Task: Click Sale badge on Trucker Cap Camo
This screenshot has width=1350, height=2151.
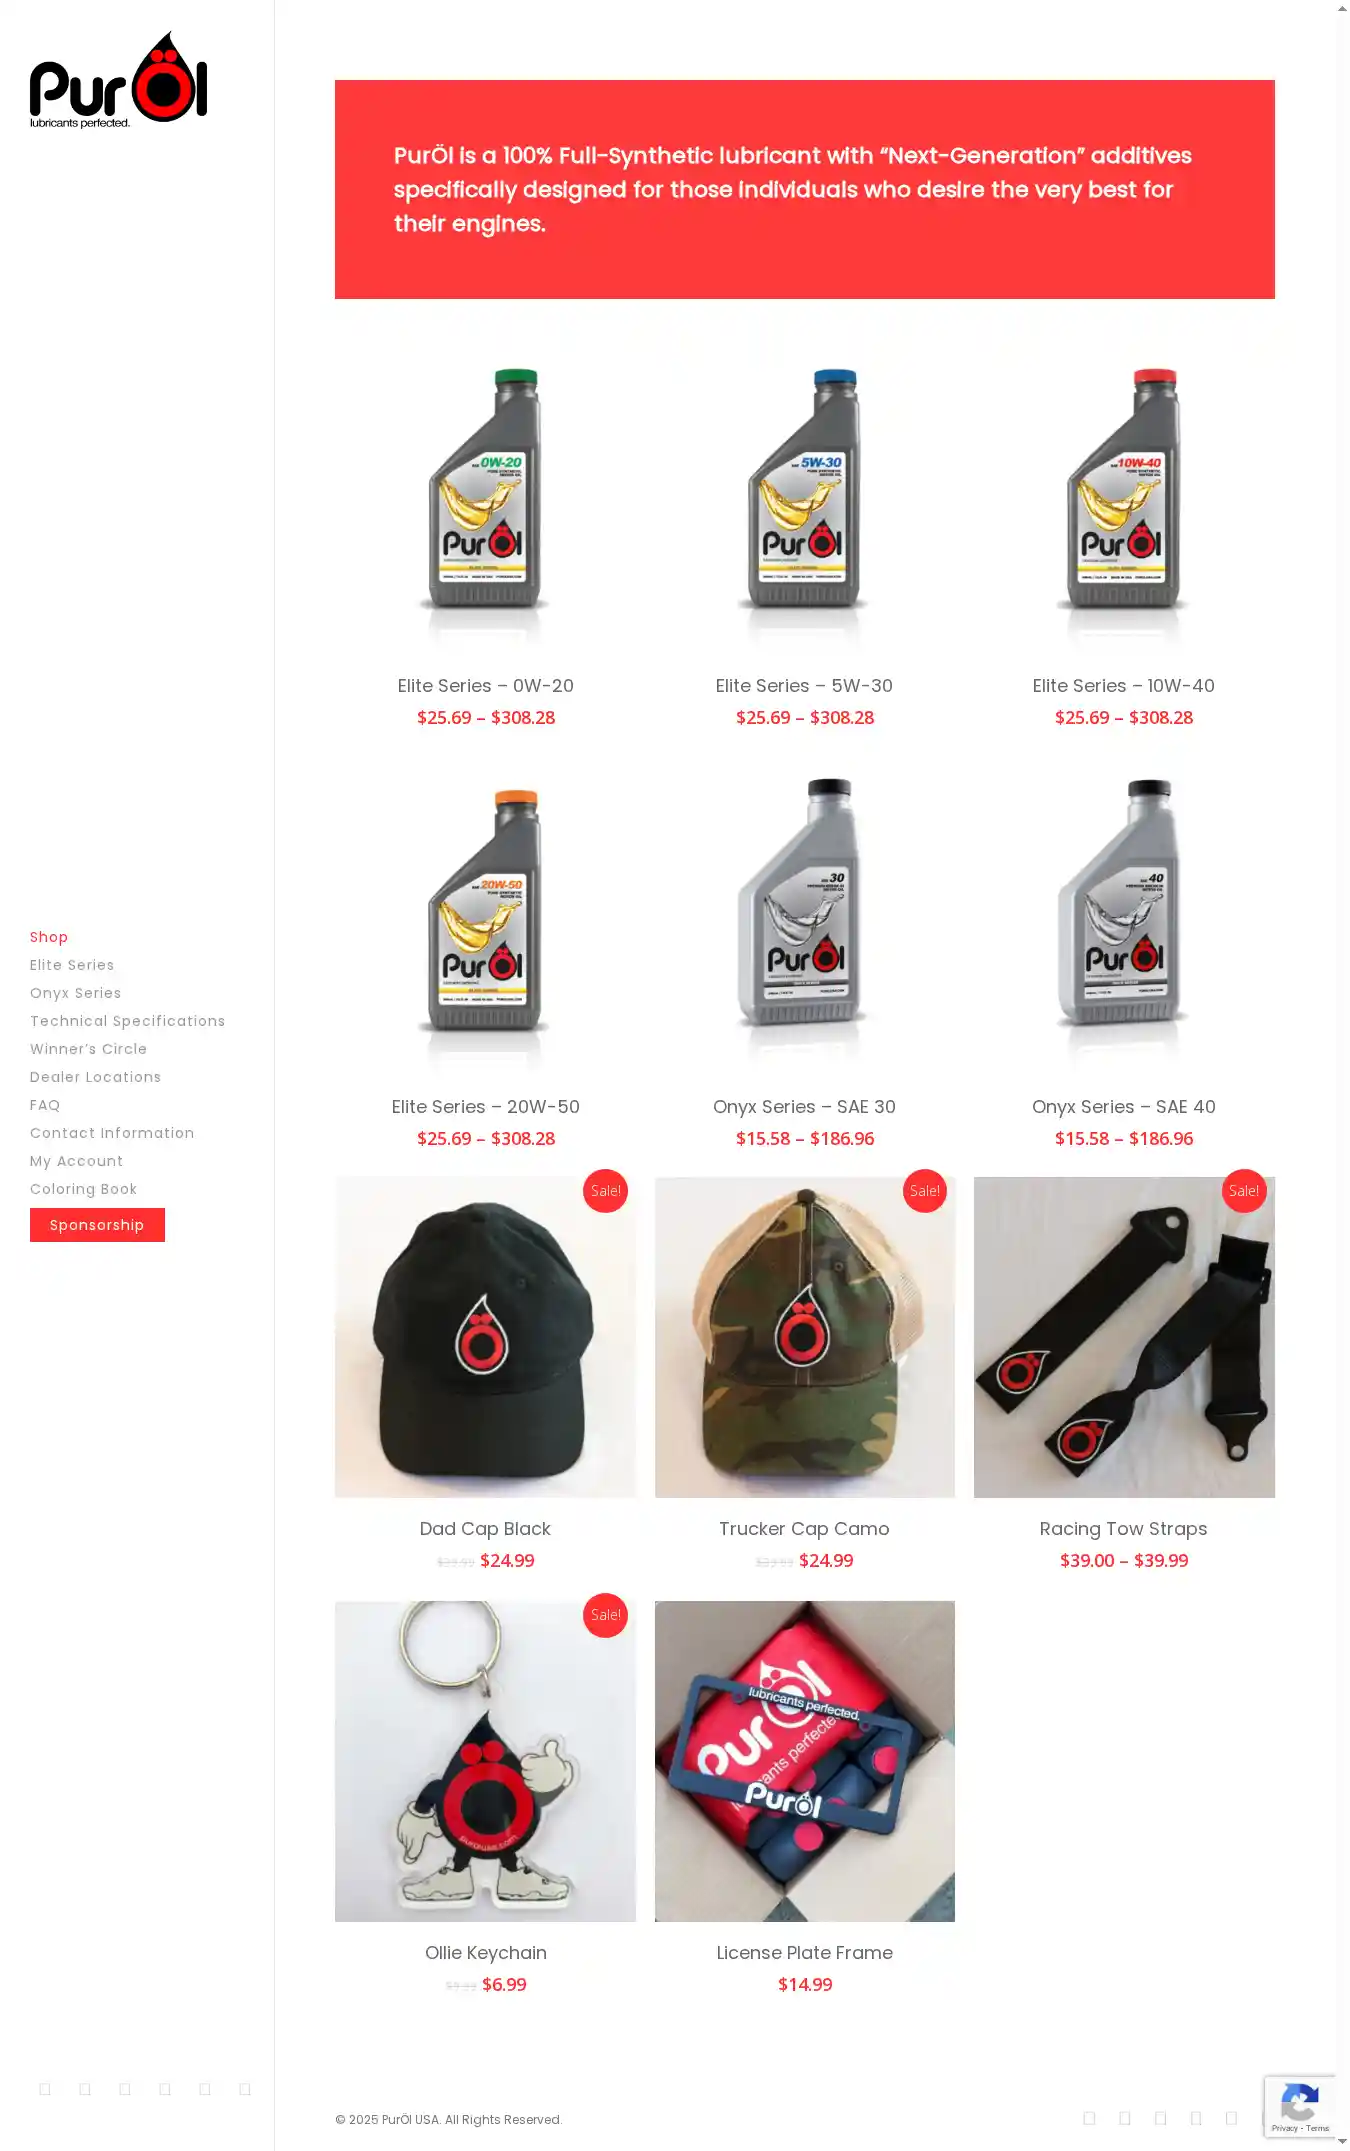Action: click(924, 1190)
